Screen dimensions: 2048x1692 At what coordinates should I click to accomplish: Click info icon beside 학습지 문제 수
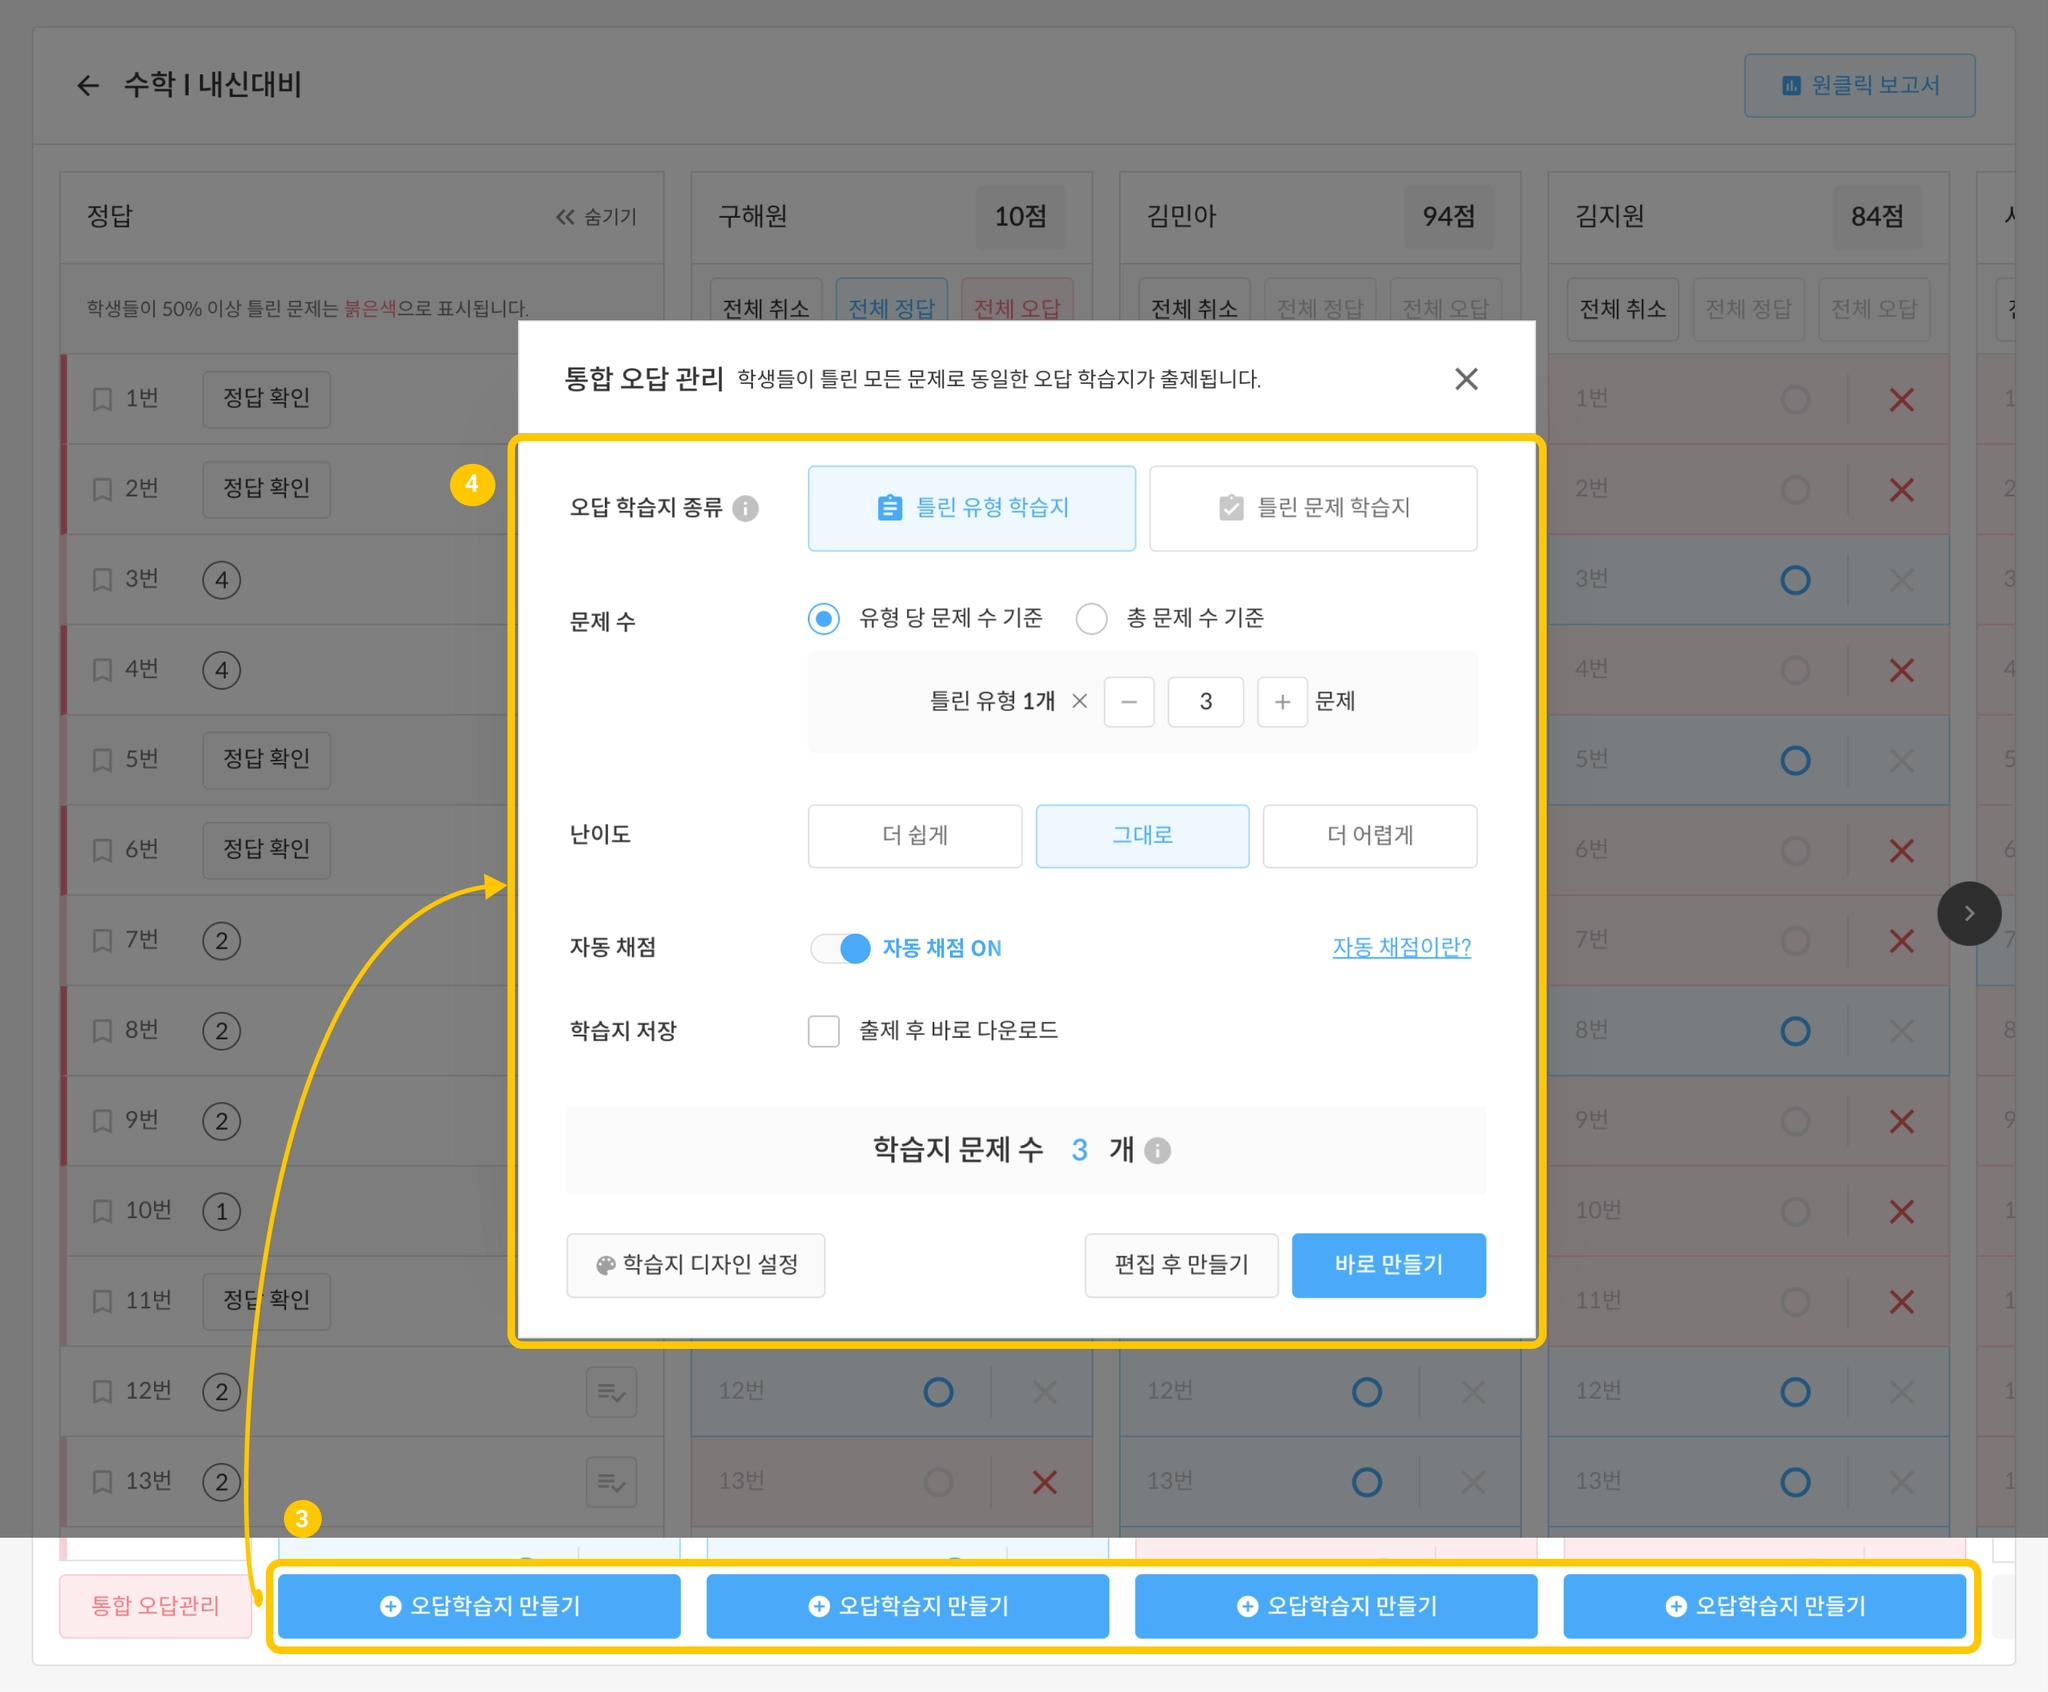[x=1157, y=1151]
